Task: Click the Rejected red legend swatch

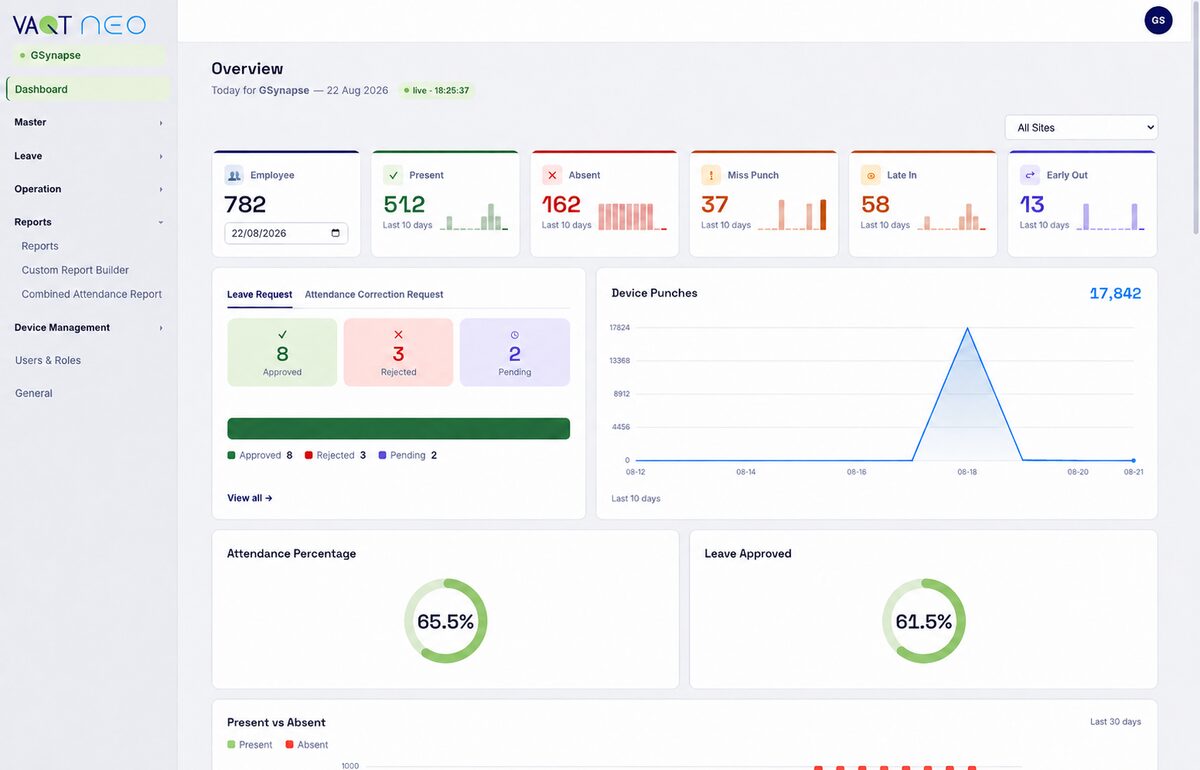Action: 309,455
